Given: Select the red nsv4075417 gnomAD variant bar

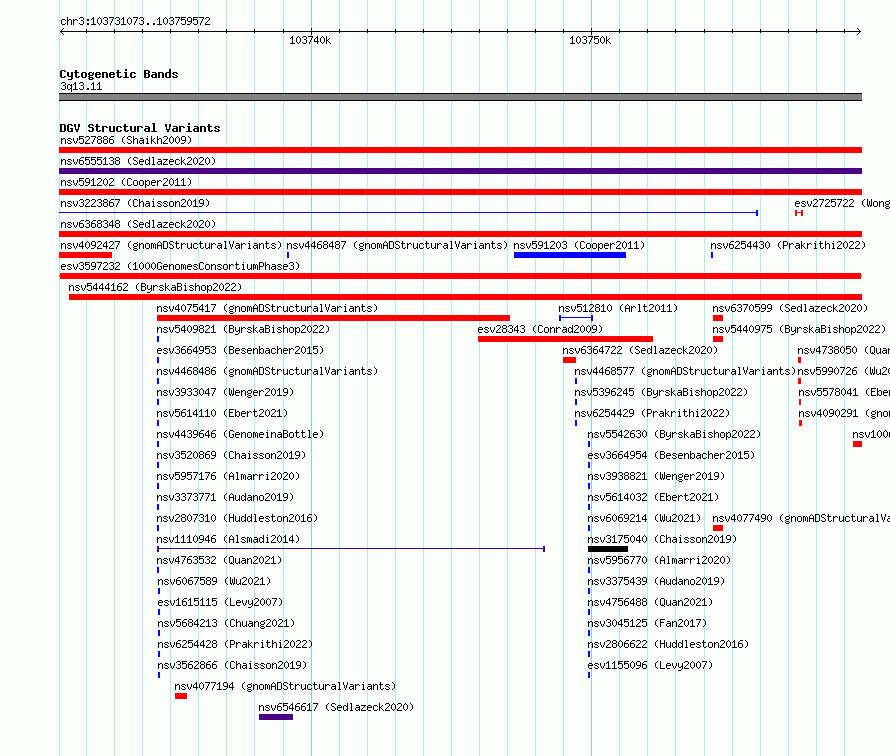Looking at the screenshot, I should point(333,318).
